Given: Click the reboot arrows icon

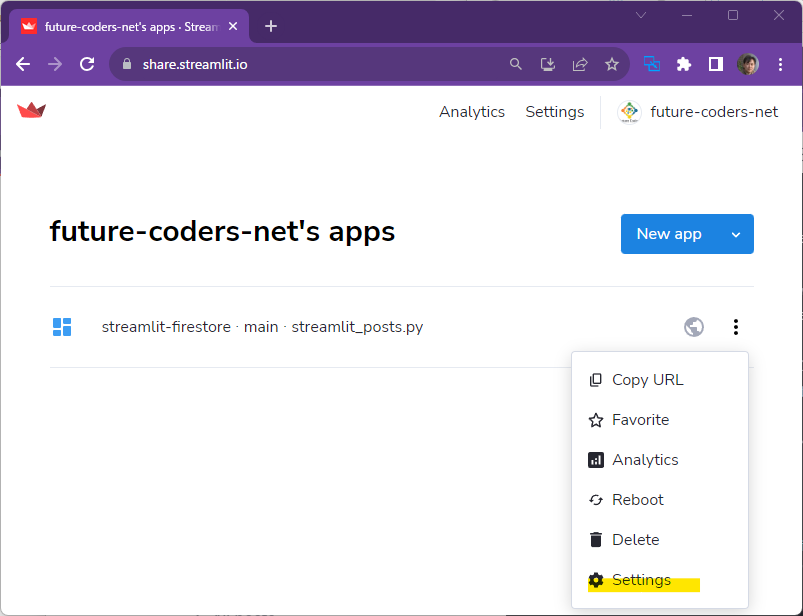Looking at the screenshot, I should [x=596, y=500].
